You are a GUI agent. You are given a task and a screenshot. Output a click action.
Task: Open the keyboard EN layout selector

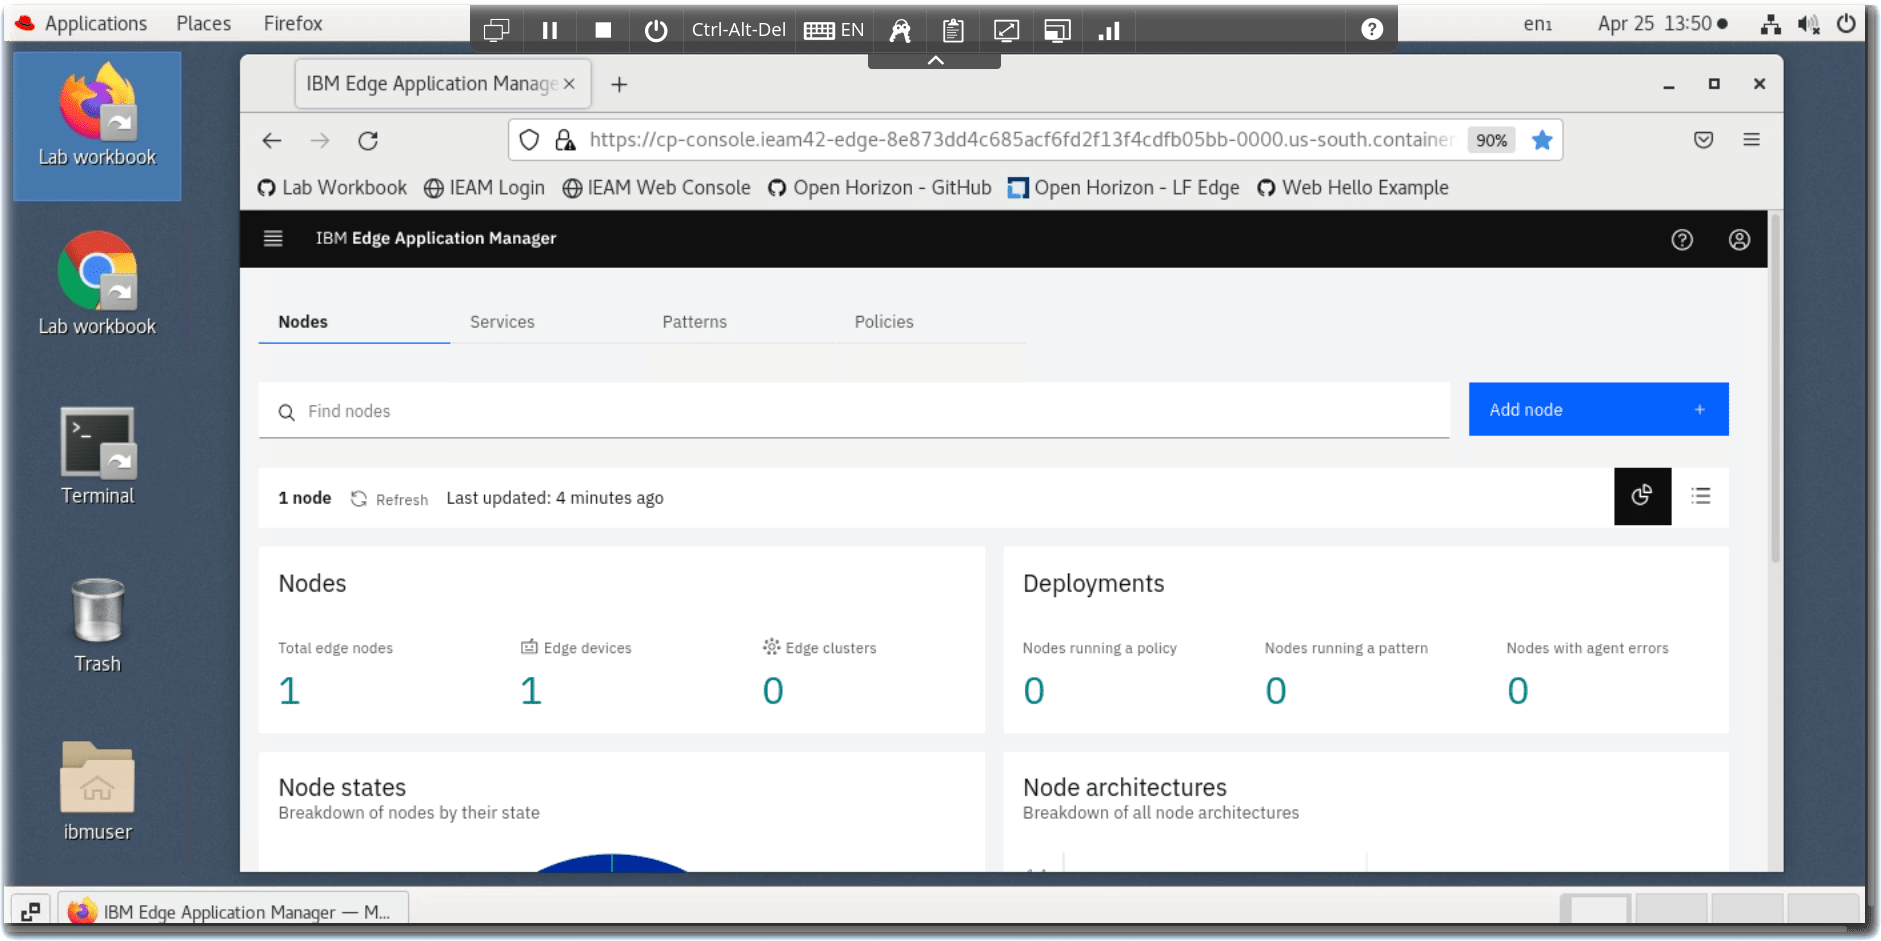click(x=834, y=30)
